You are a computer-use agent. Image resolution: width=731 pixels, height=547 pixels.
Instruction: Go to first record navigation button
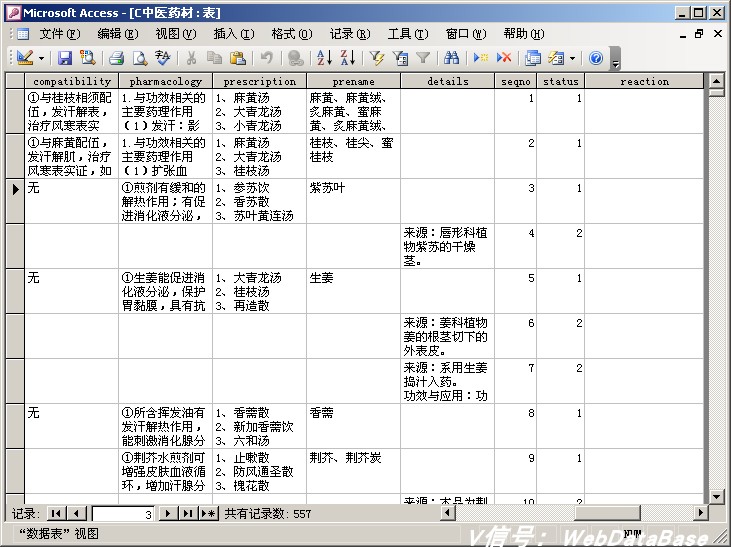56,514
